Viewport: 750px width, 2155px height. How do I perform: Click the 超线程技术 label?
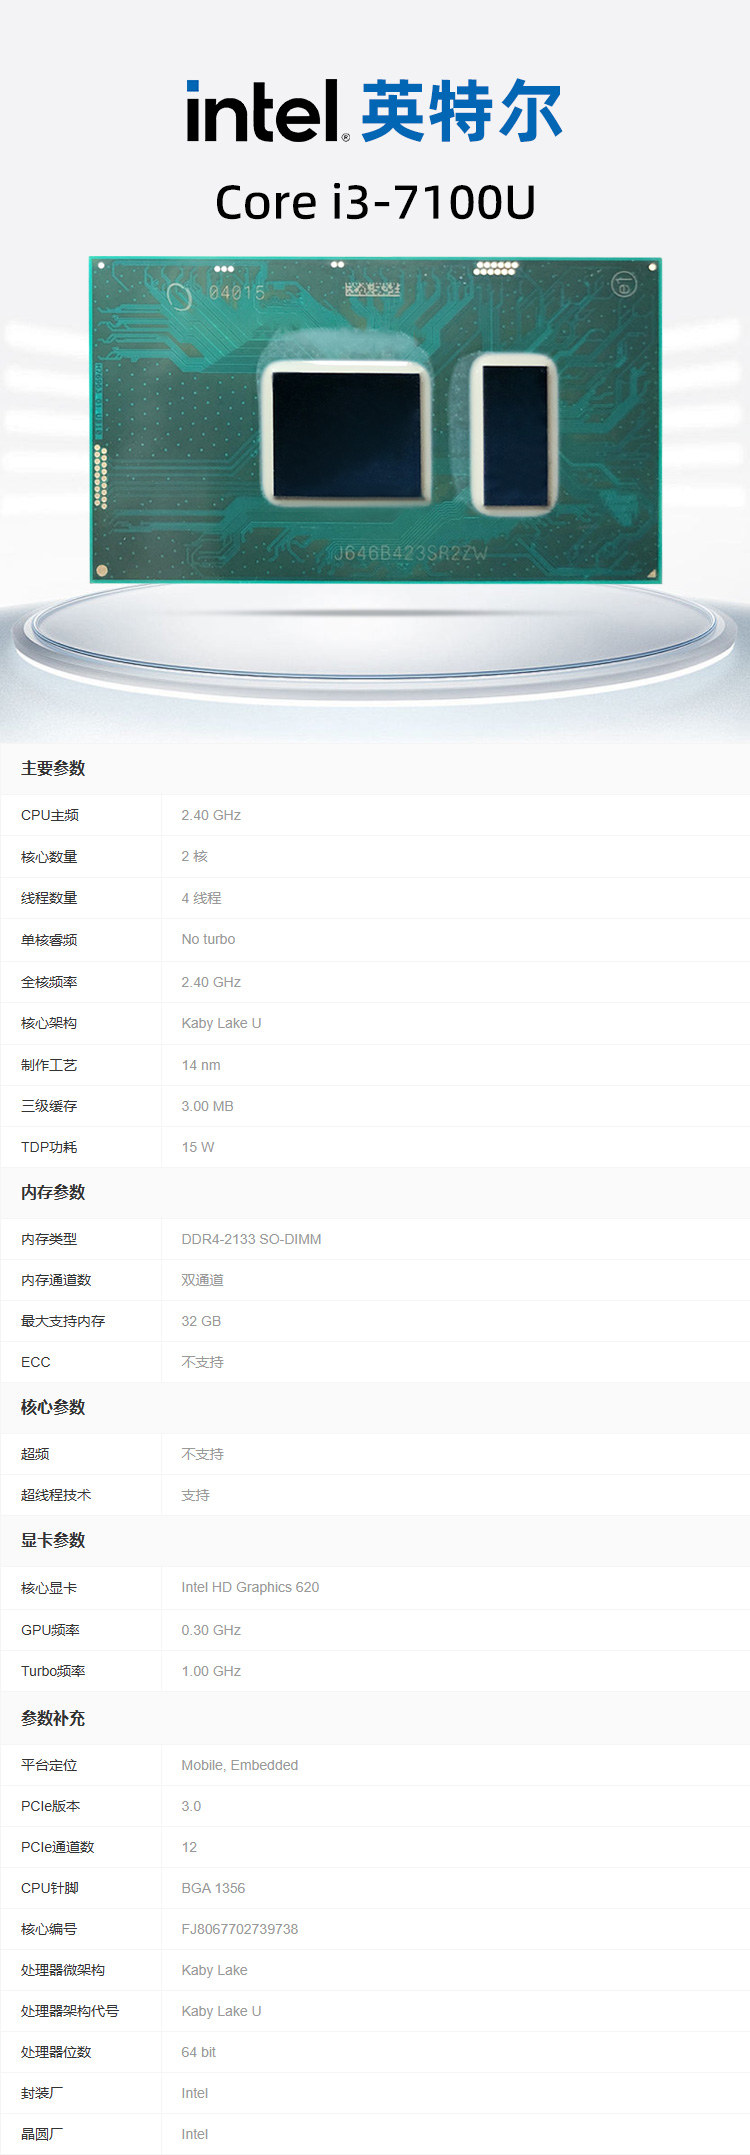[56, 1495]
